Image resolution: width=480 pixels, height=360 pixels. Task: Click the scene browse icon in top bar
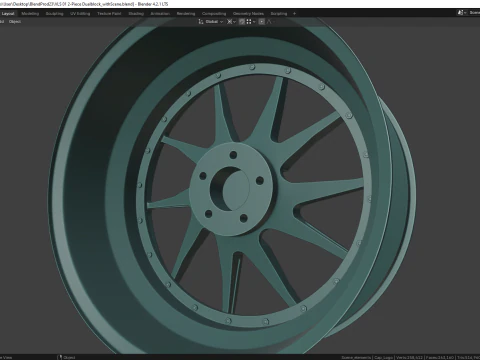(462, 13)
